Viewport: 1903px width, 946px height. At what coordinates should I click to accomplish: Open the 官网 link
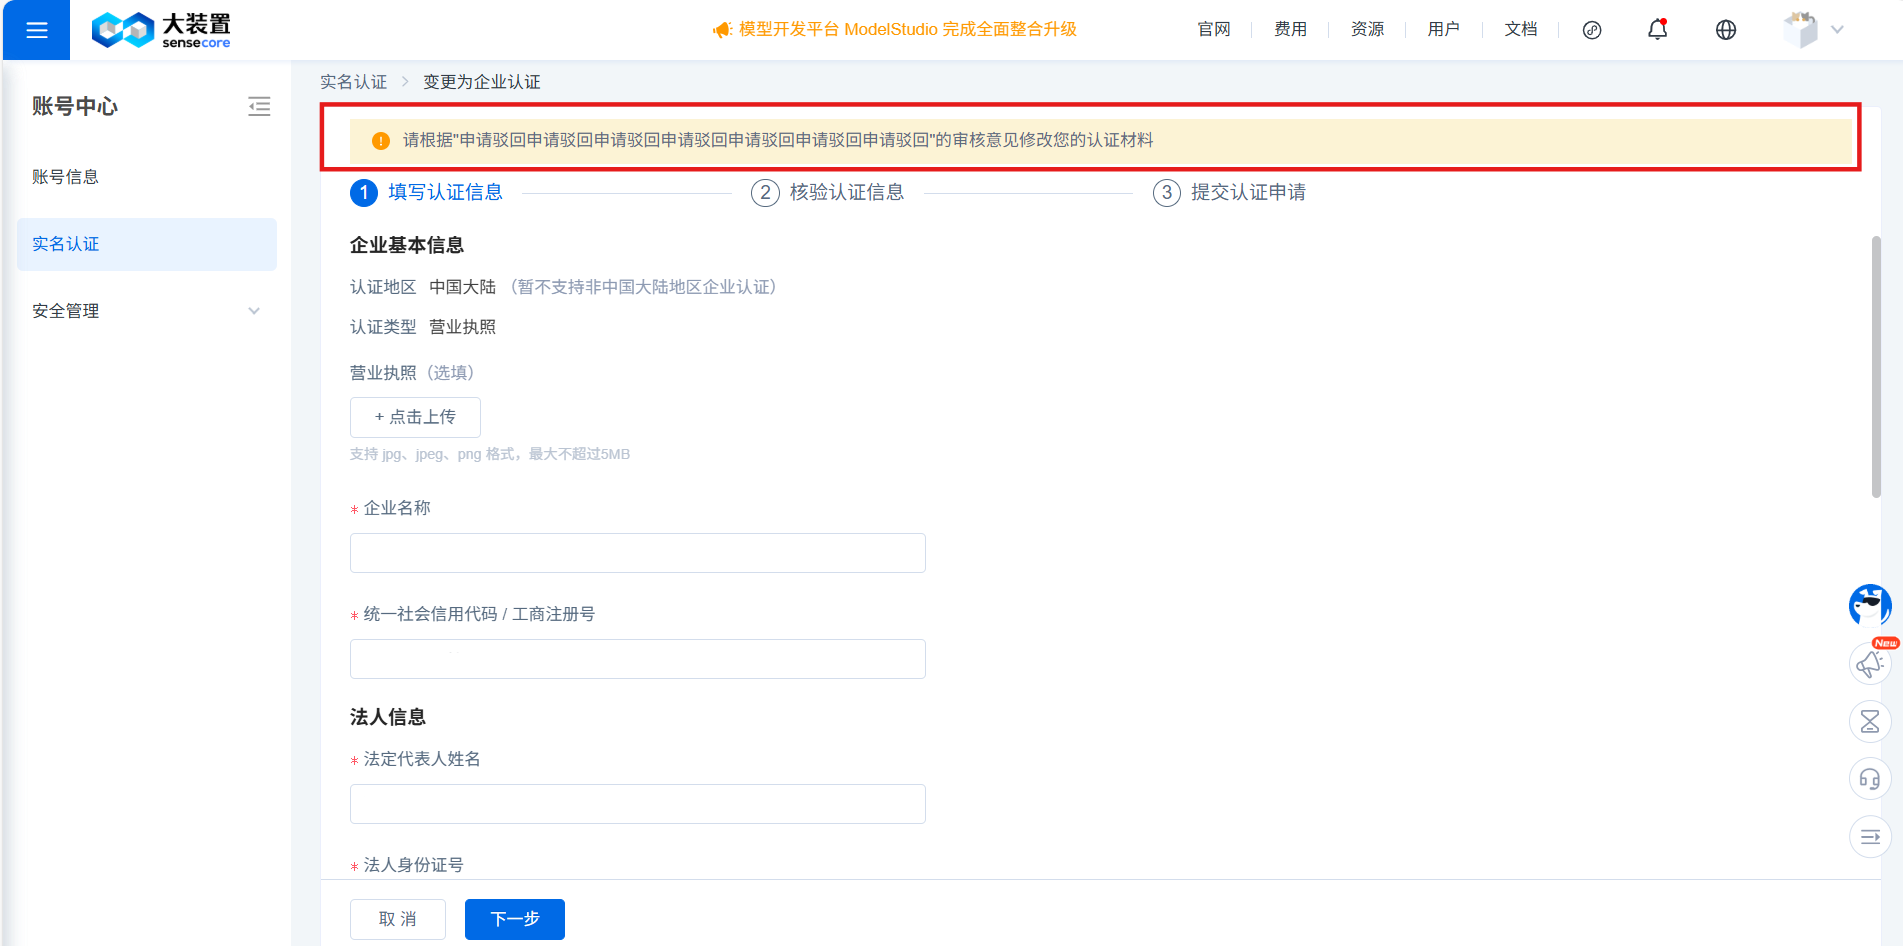tap(1213, 30)
